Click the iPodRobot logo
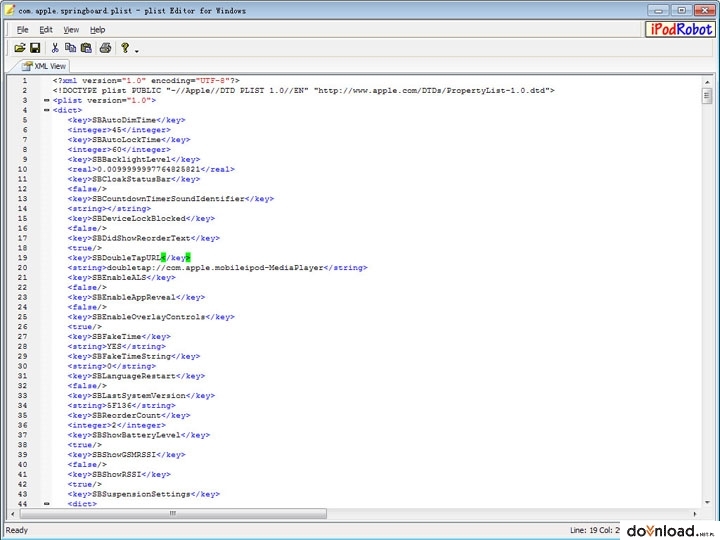The height and width of the screenshot is (540, 720). (x=681, y=29)
